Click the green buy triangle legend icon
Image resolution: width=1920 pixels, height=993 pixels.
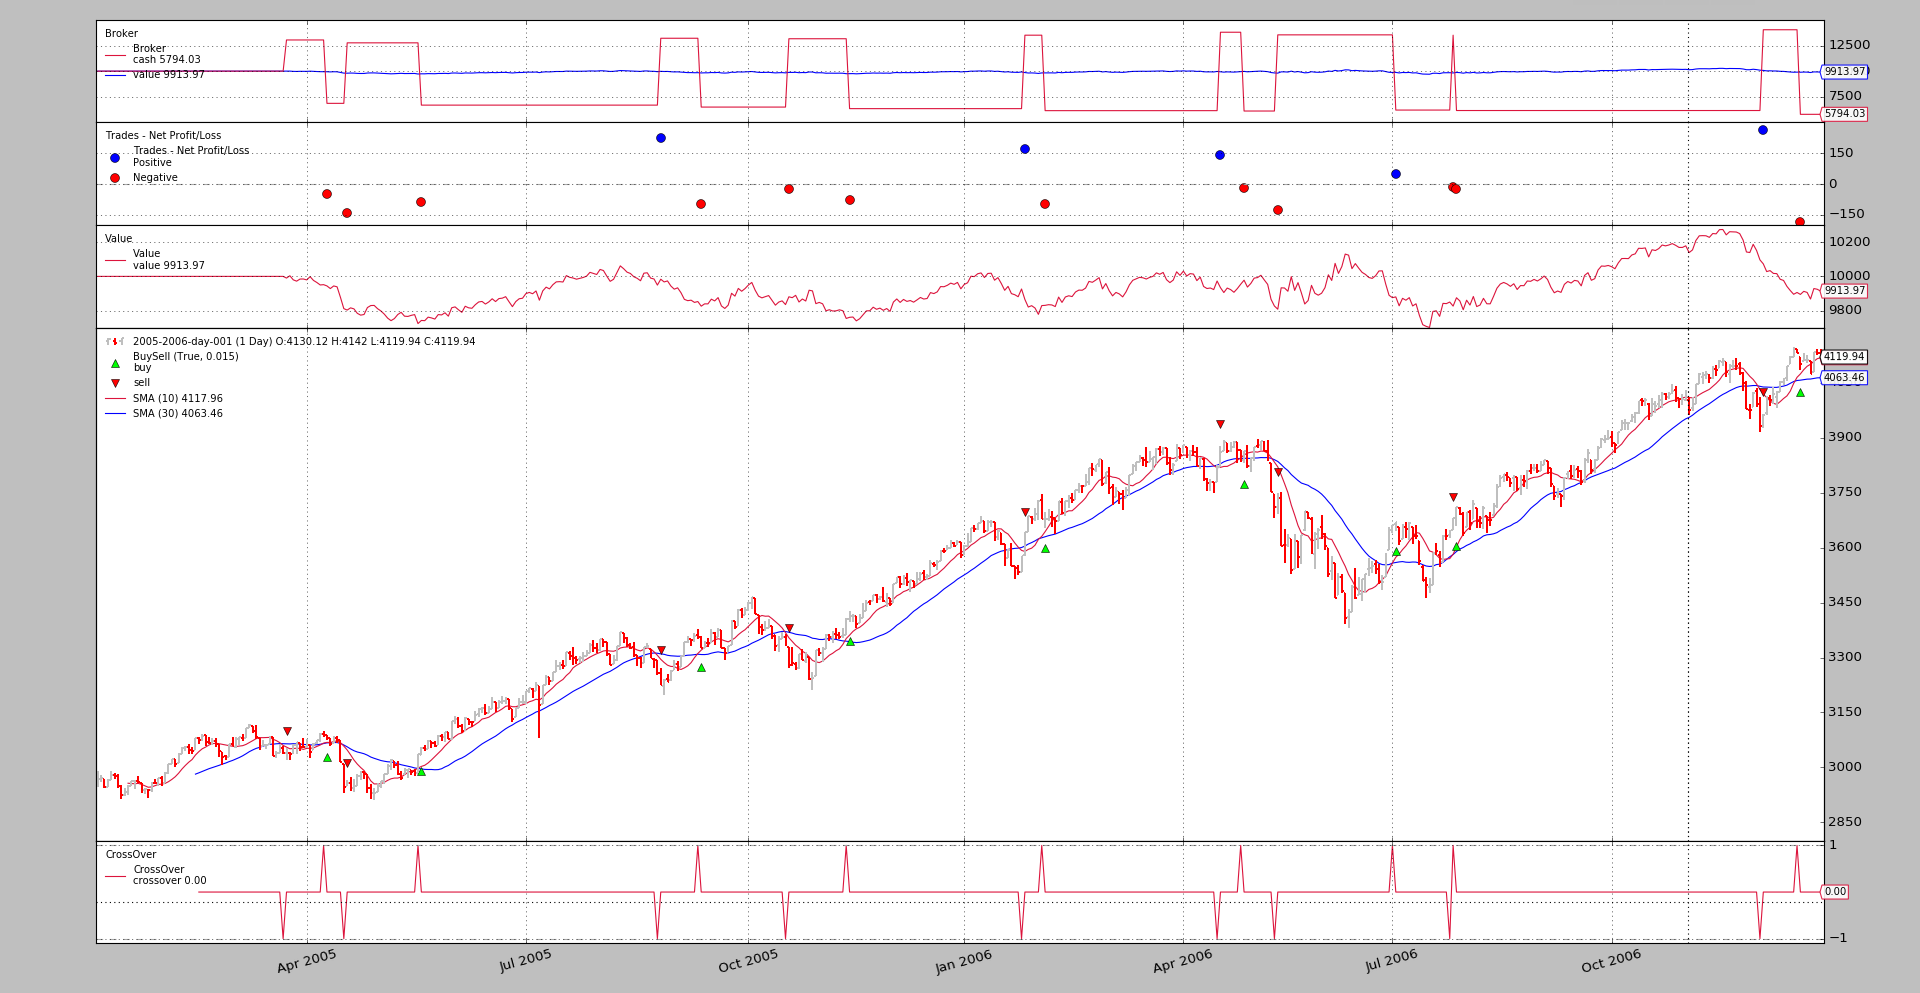point(115,364)
